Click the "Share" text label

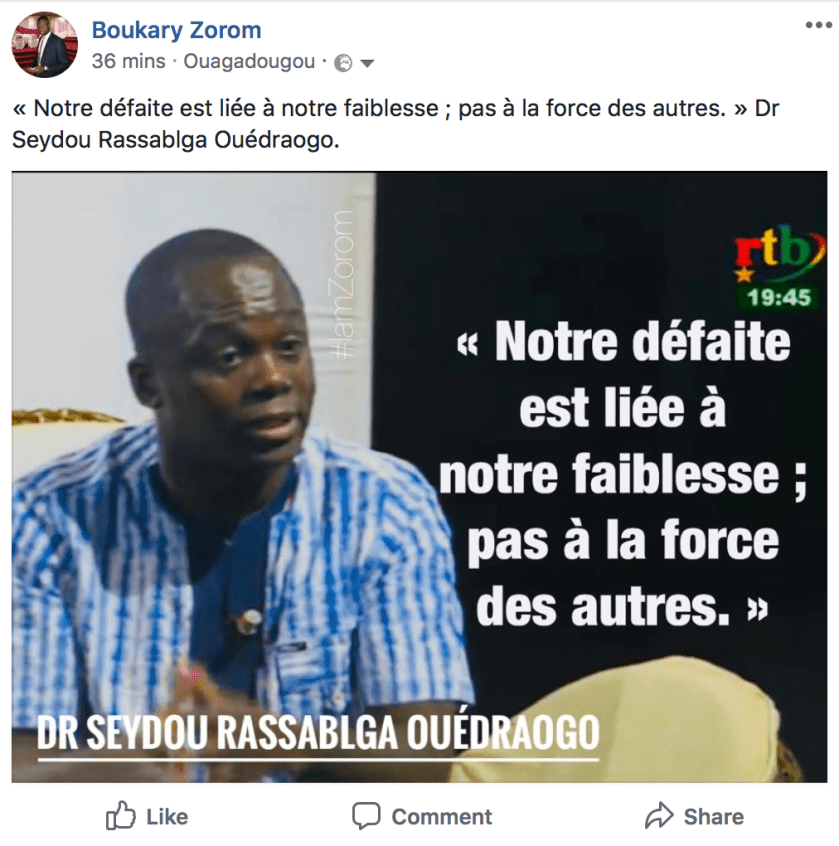pyautogui.click(x=714, y=817)
